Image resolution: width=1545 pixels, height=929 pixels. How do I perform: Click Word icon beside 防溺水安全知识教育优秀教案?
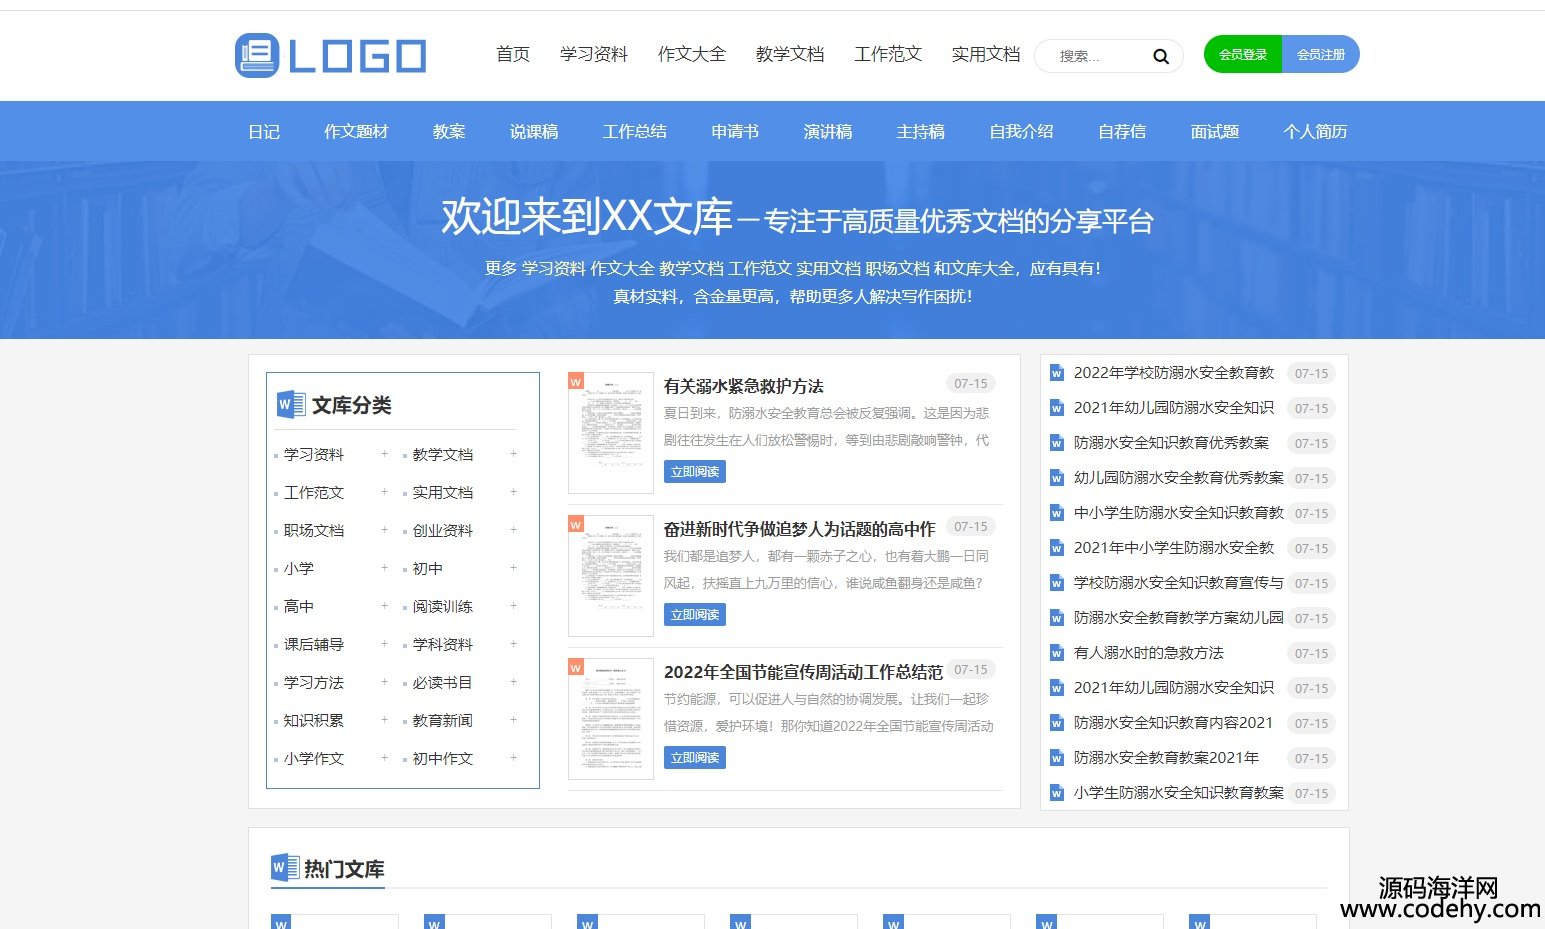click(x=1056, y=443)
